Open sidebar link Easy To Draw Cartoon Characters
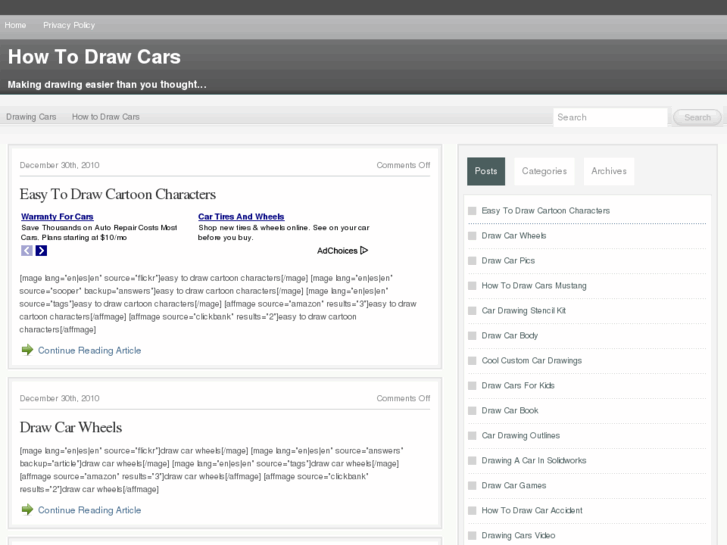Viewport: 727px width, 545px height. pos(546,211)
